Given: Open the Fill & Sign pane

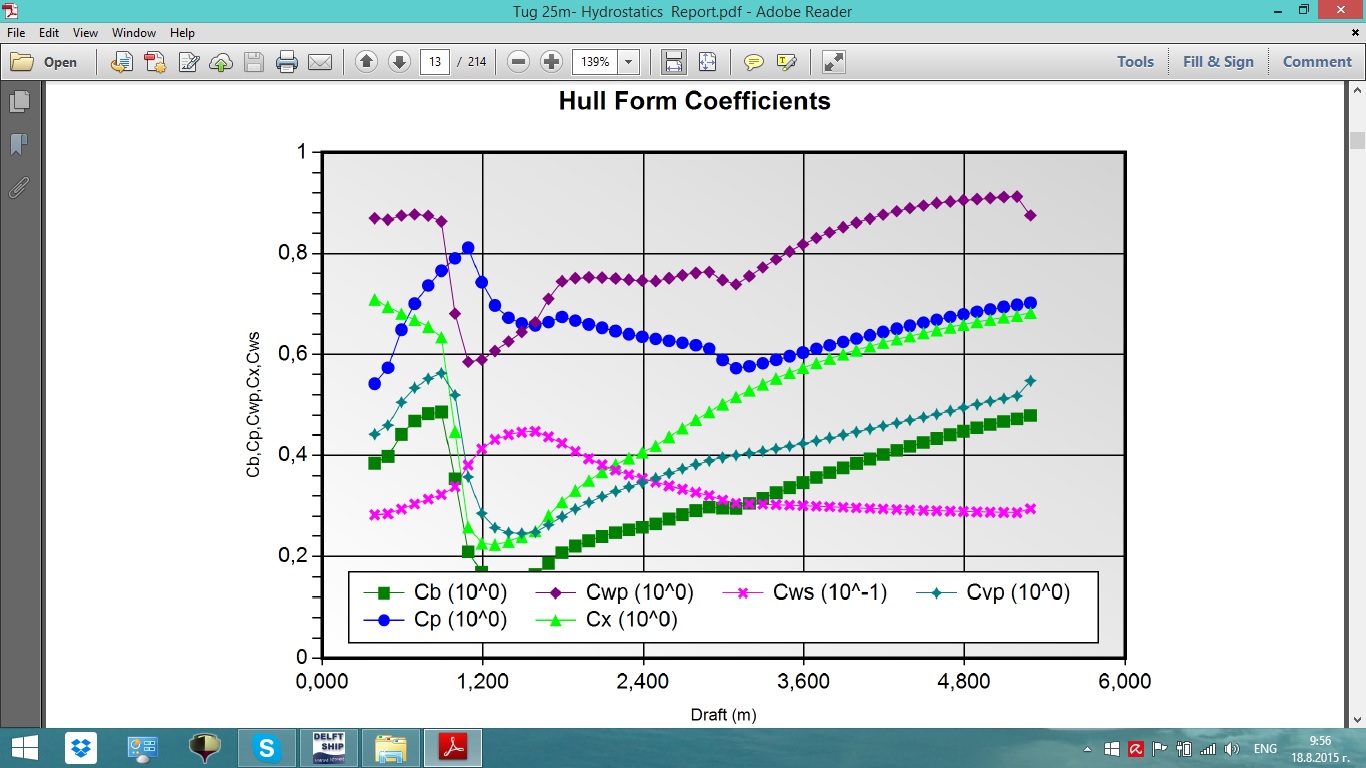Looking at the screenshot, I should (1218, 62).
